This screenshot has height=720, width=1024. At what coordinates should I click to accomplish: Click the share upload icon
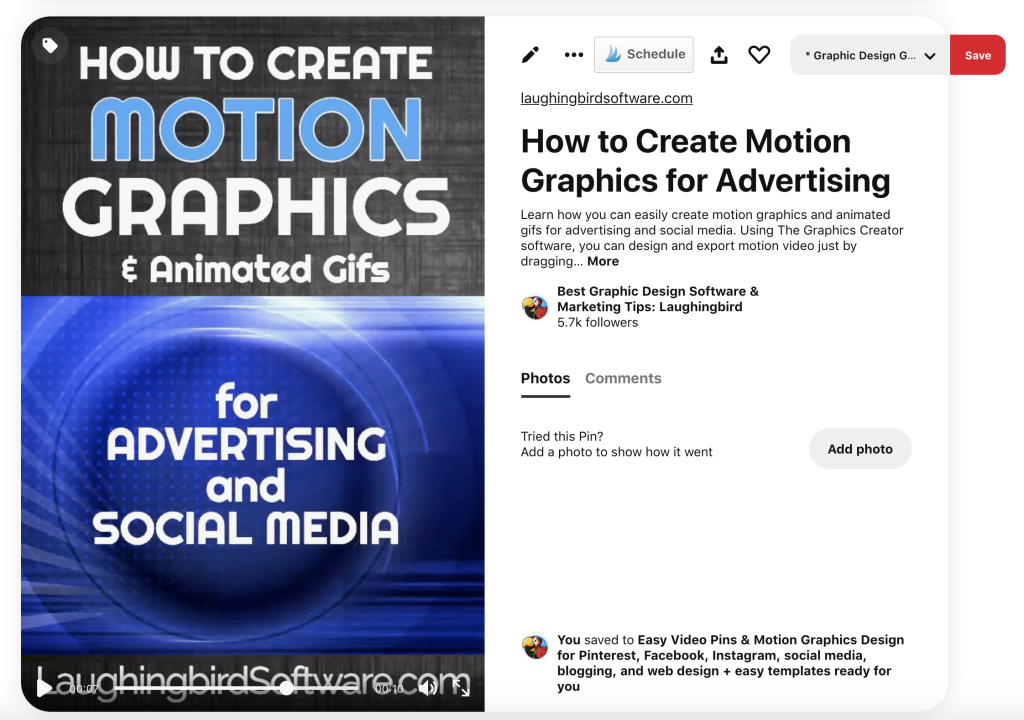719,55
